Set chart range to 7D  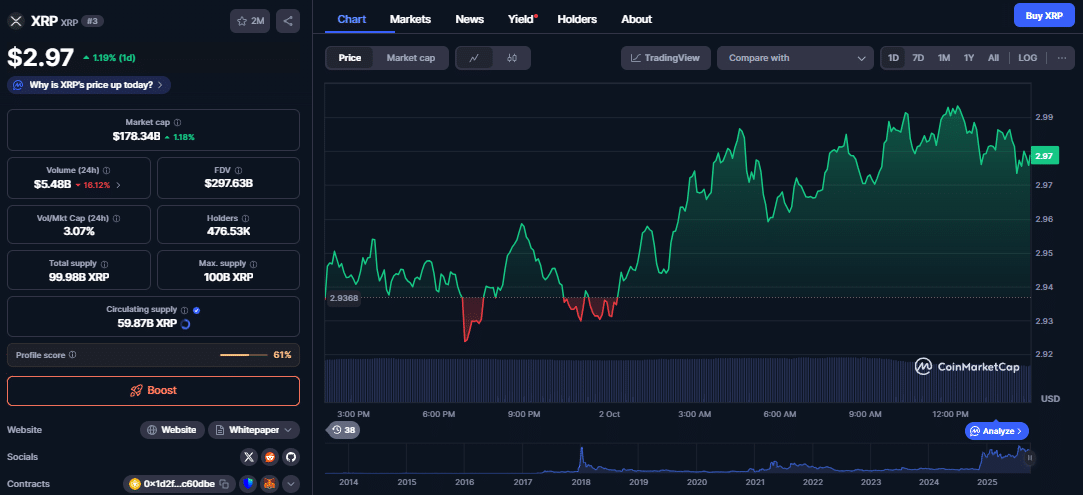coord(918,58)
